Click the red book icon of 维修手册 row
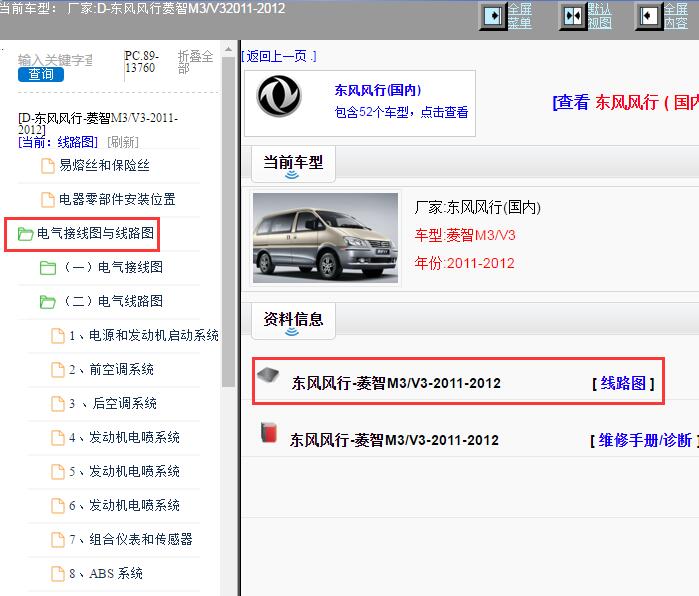The height and width of the screenshot is (596, 699). coord(269,432)
